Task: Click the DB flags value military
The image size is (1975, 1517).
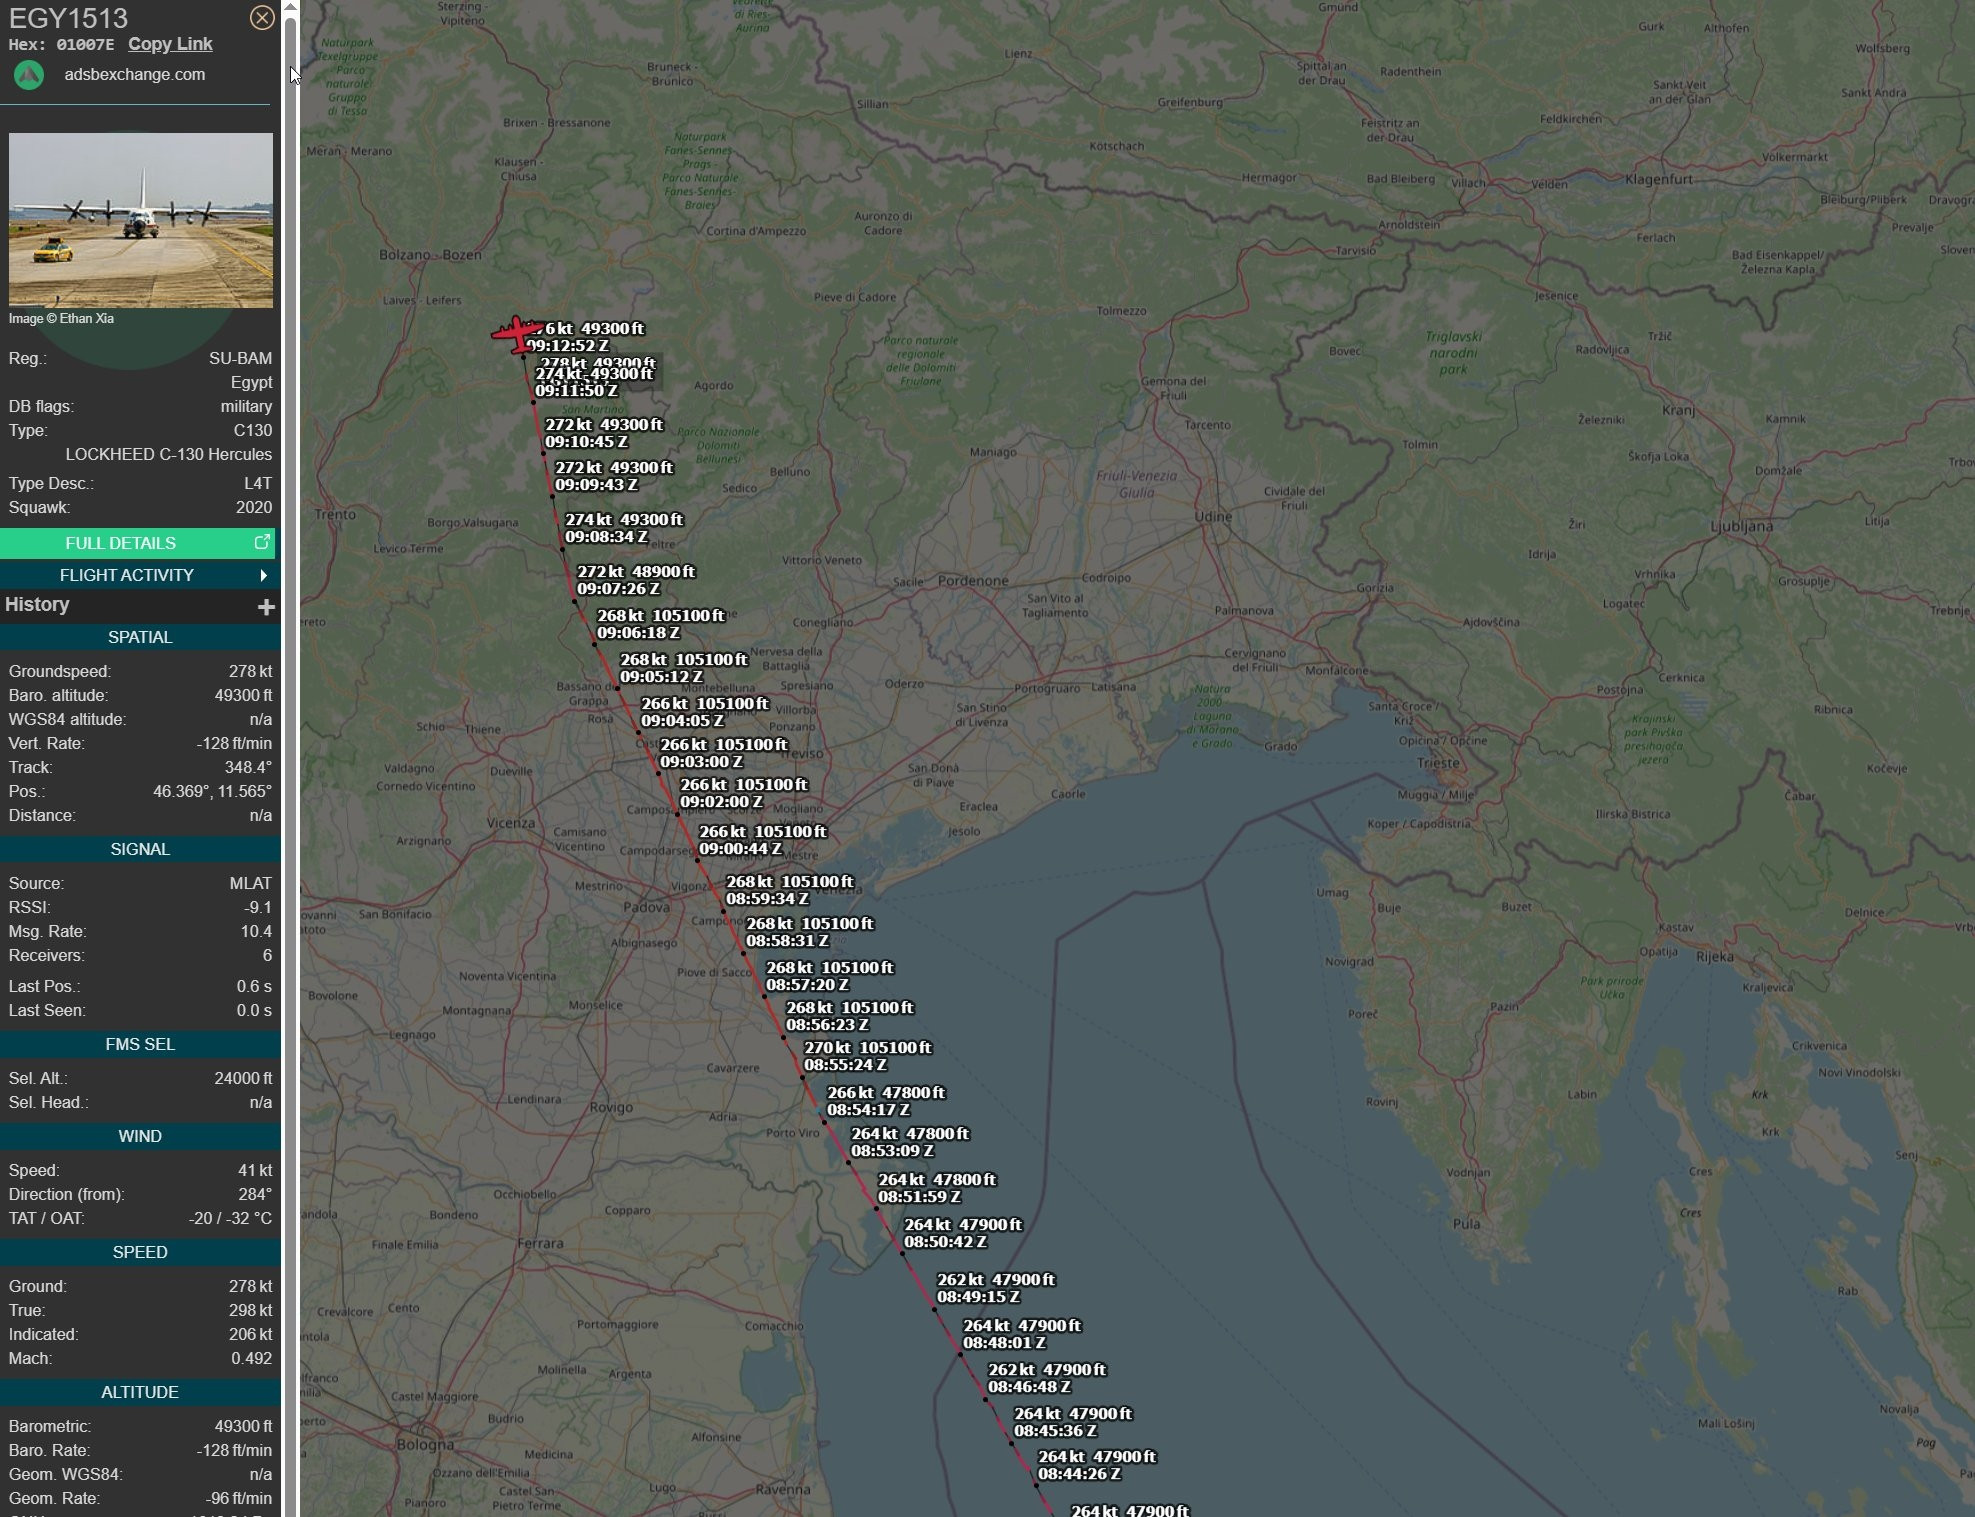Action: tap(246, 406)
